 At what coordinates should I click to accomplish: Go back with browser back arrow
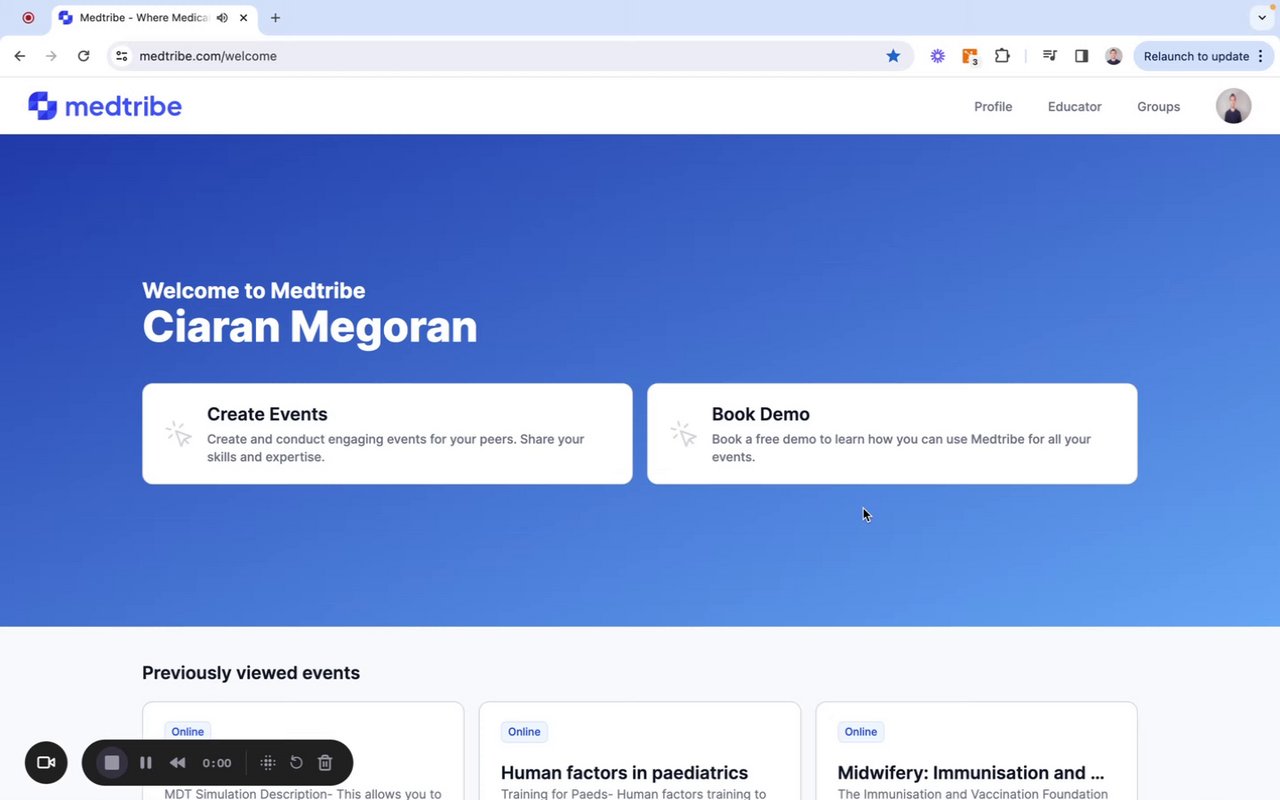coord(20,56)
